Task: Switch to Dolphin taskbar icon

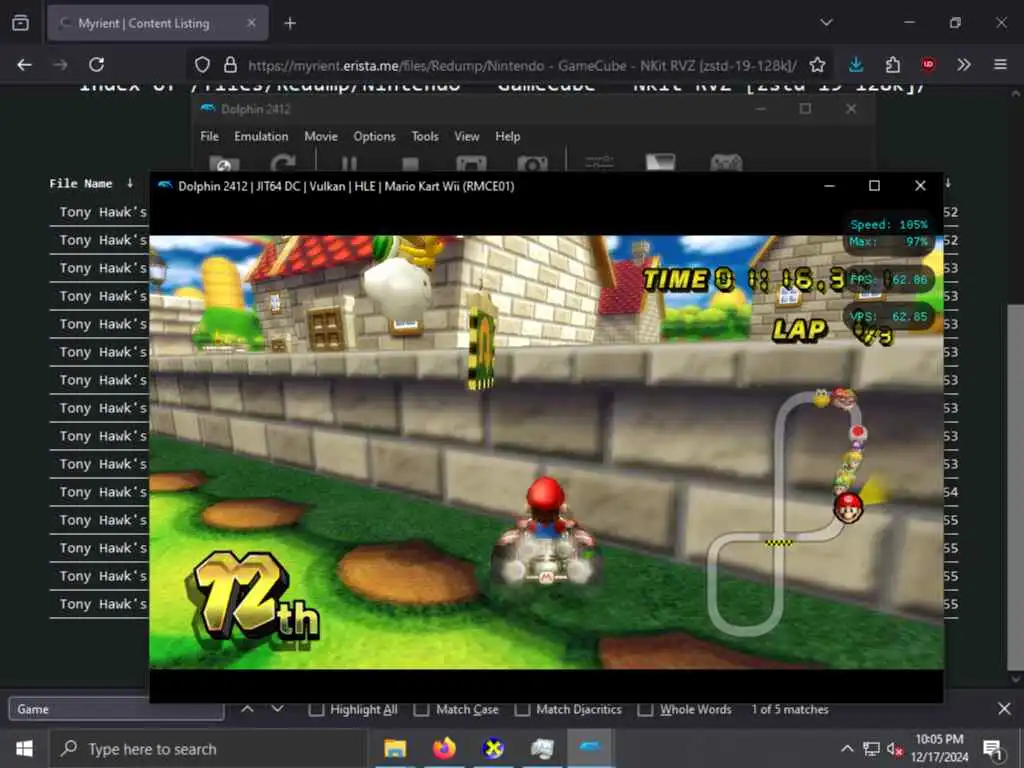Action: (x=590, y=748)
